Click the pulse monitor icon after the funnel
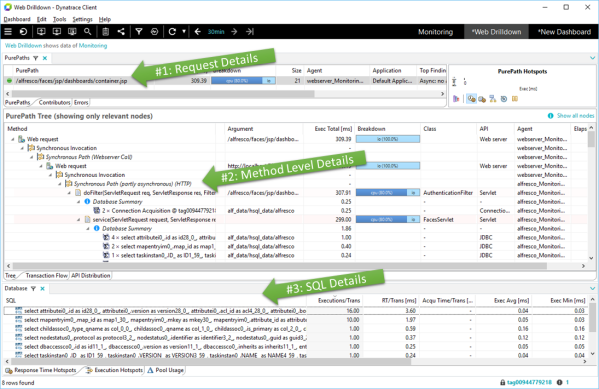 [154, 32]
